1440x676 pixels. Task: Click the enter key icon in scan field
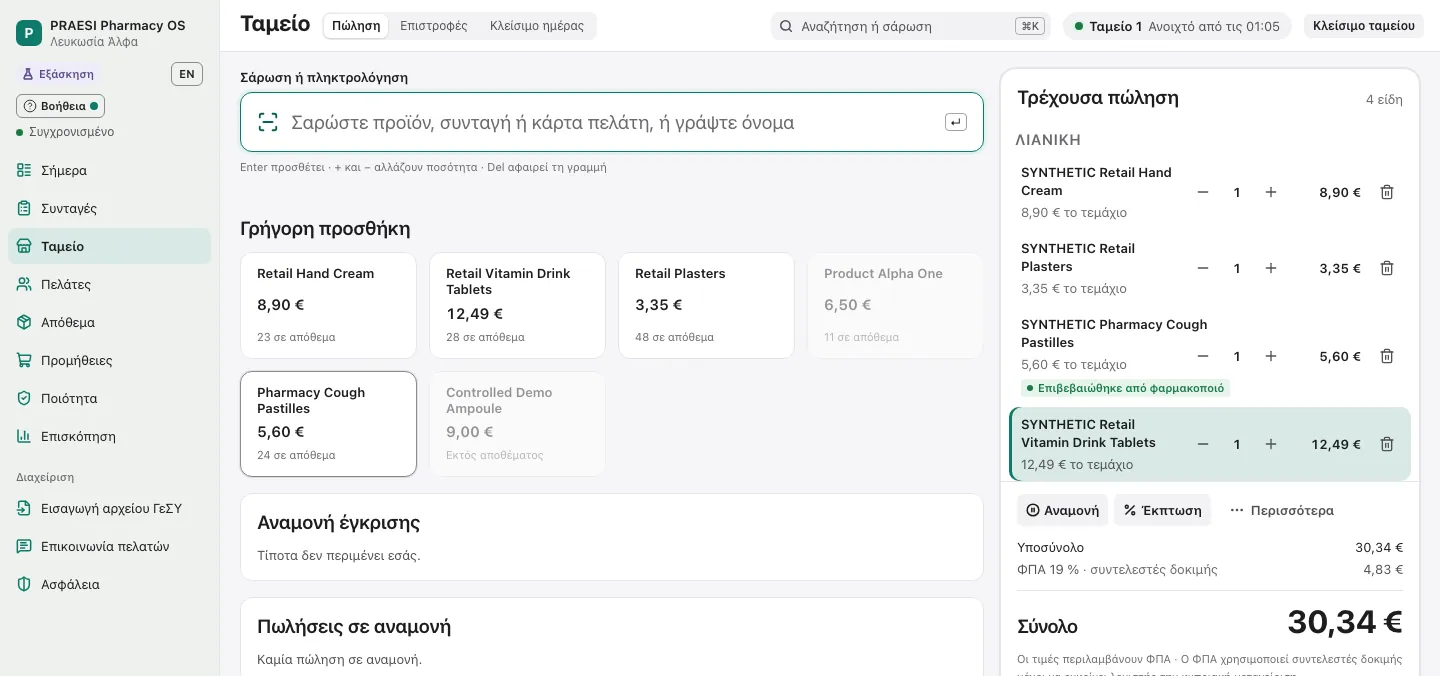pyautogui.click(x=956, y=122)
